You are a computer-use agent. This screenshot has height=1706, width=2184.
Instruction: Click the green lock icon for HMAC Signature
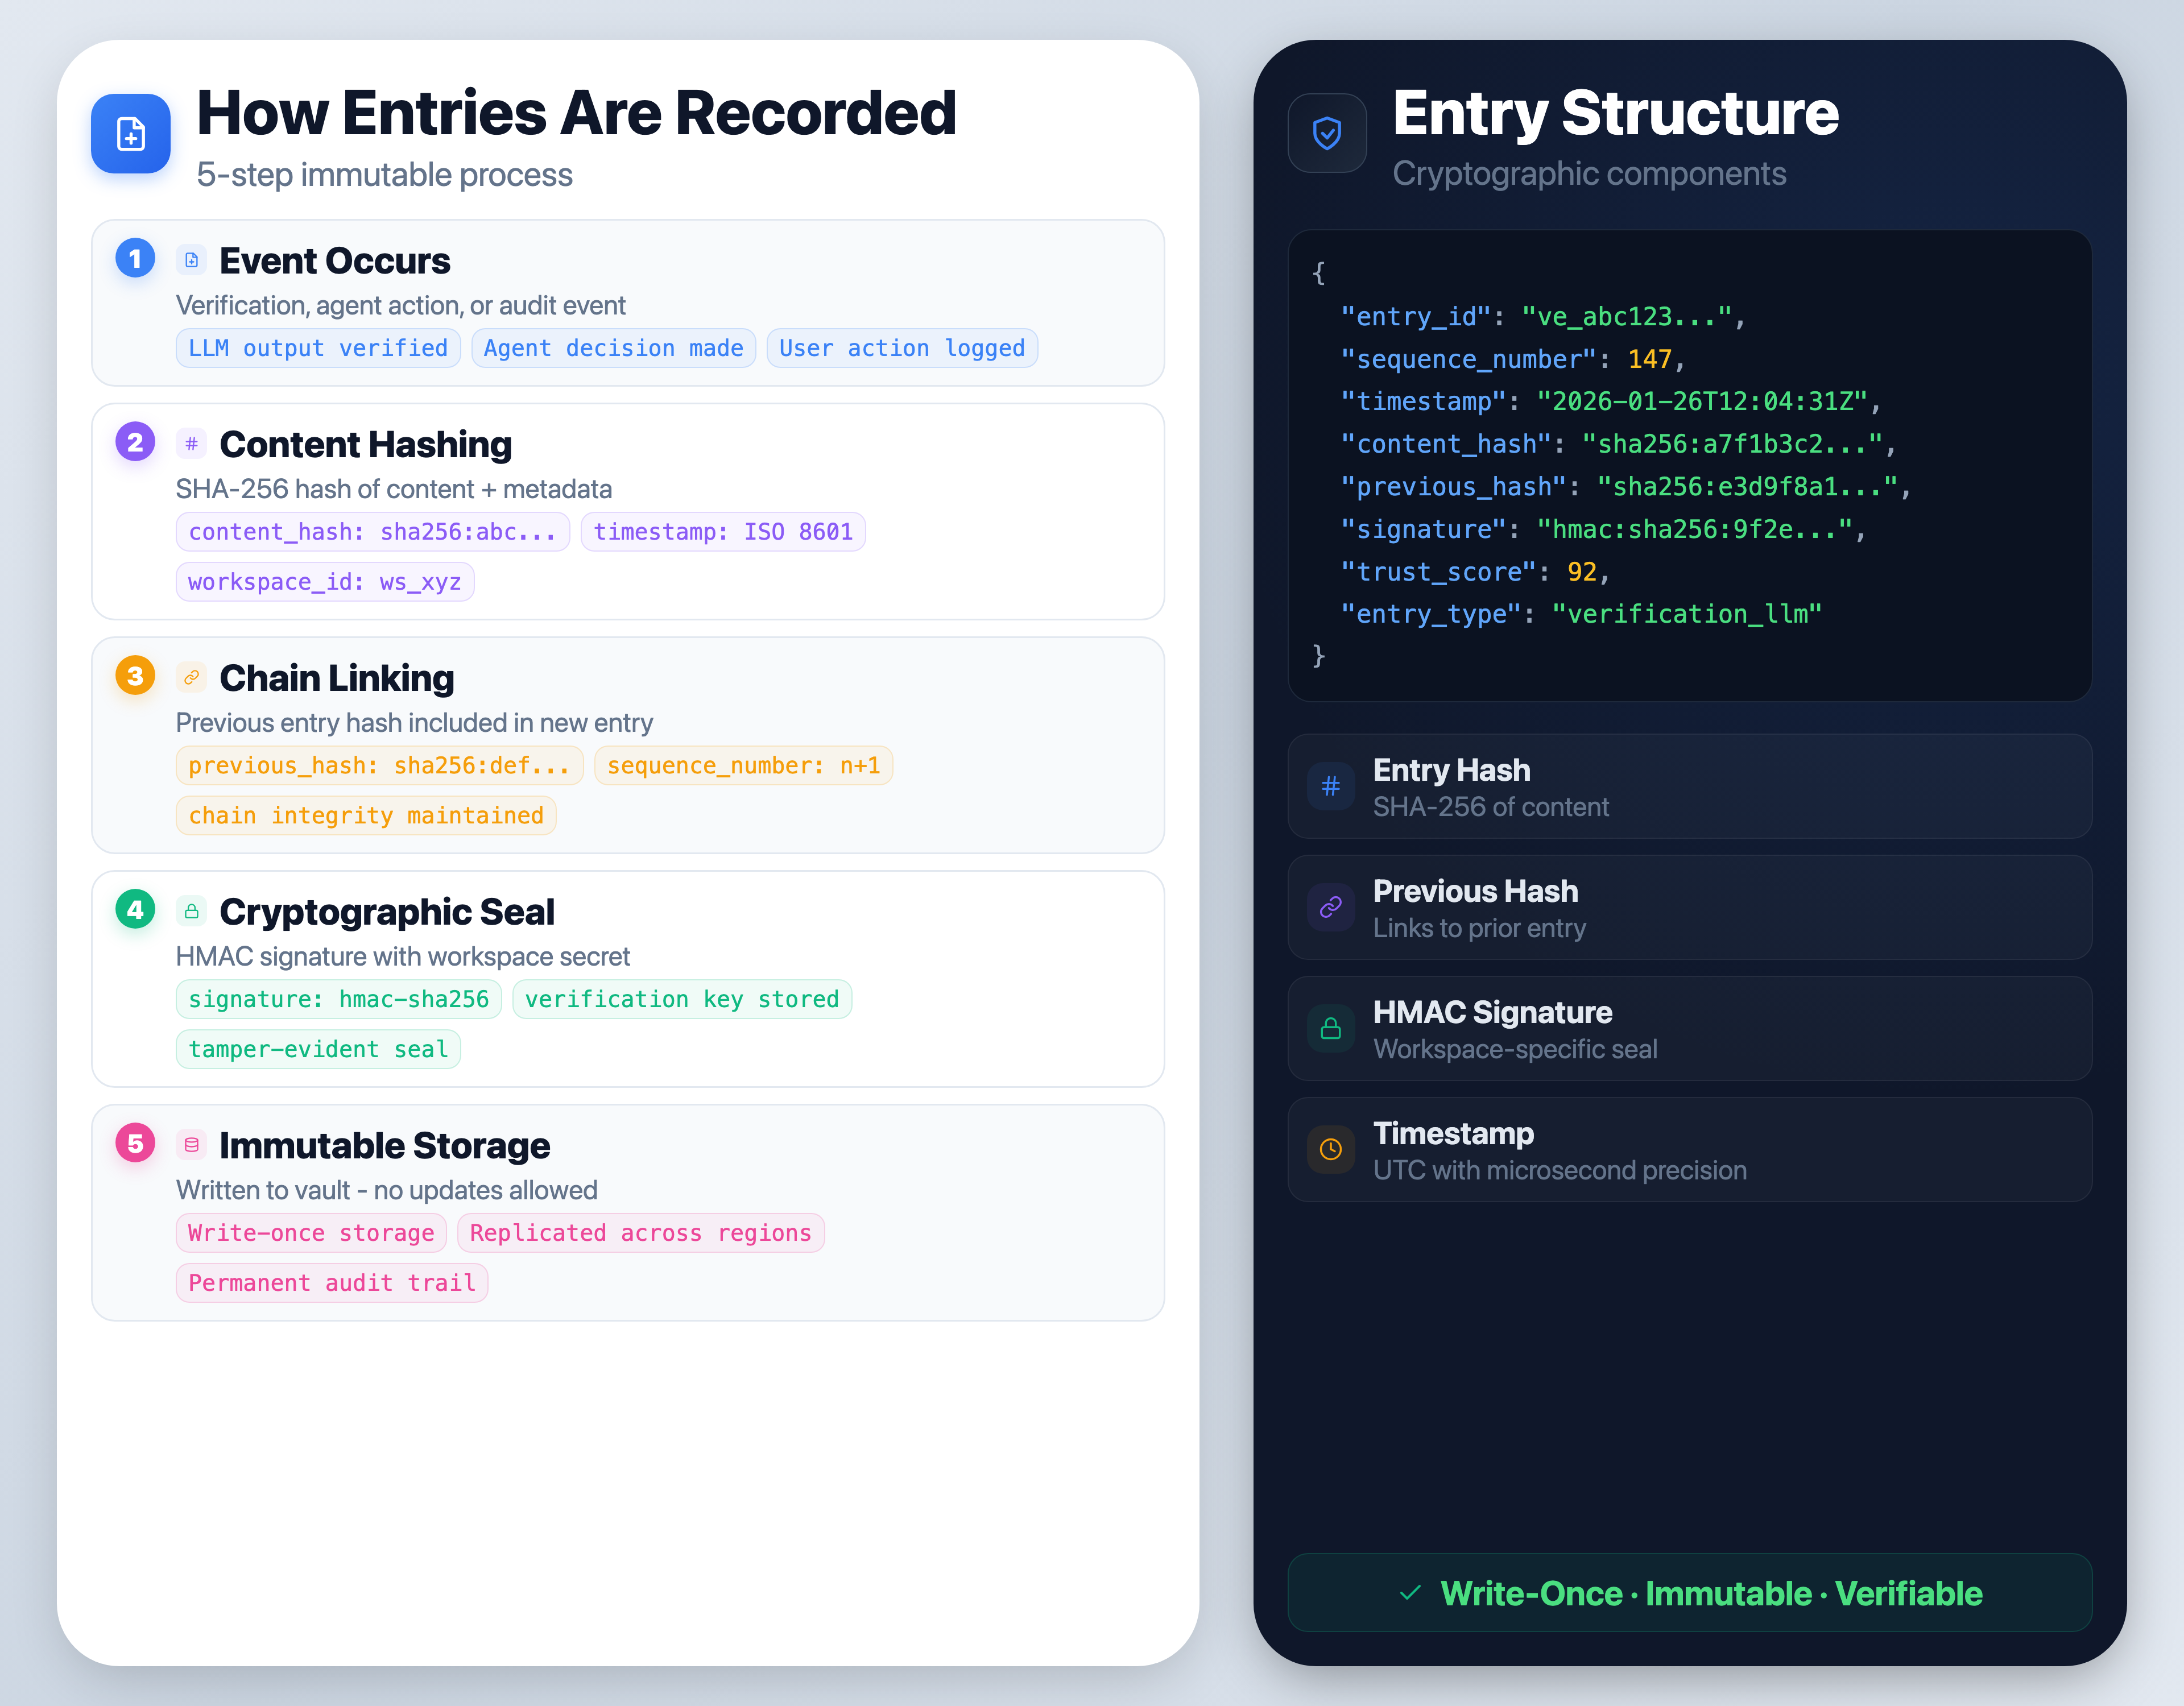(x=1330, y=1028)
